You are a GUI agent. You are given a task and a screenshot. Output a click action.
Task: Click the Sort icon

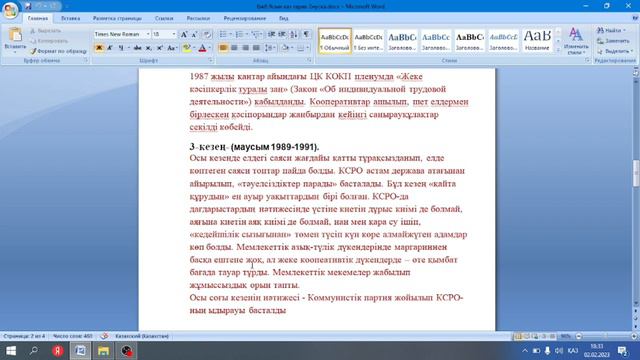[x=294, y=34]
